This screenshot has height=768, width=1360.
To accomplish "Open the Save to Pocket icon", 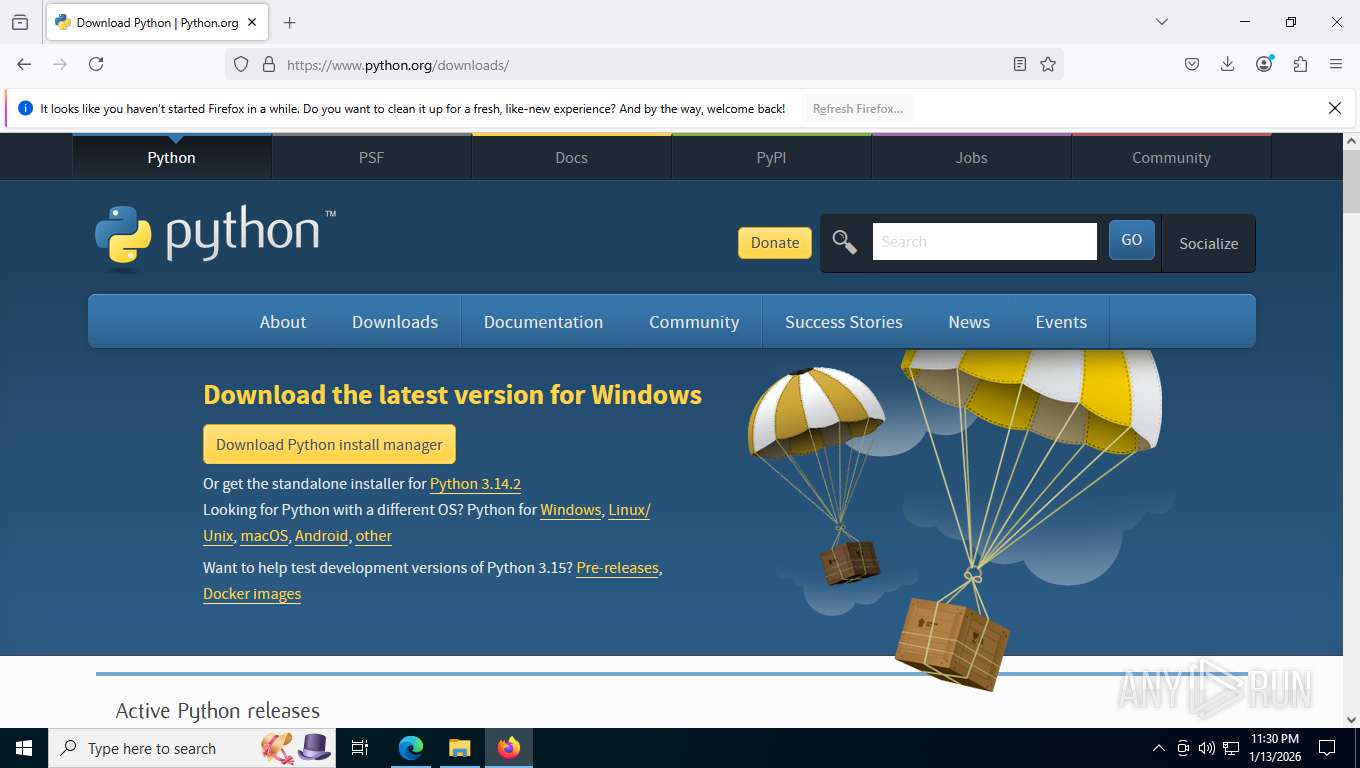I will coord(1192,64).
